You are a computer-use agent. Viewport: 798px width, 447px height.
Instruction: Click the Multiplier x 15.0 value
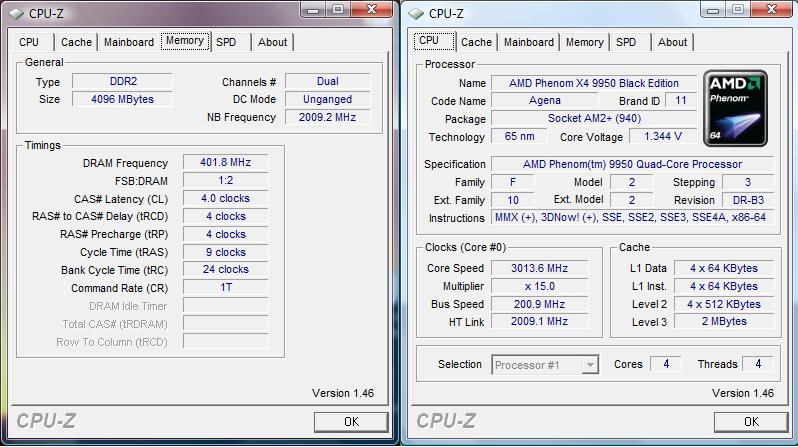[x=539, y=286]
